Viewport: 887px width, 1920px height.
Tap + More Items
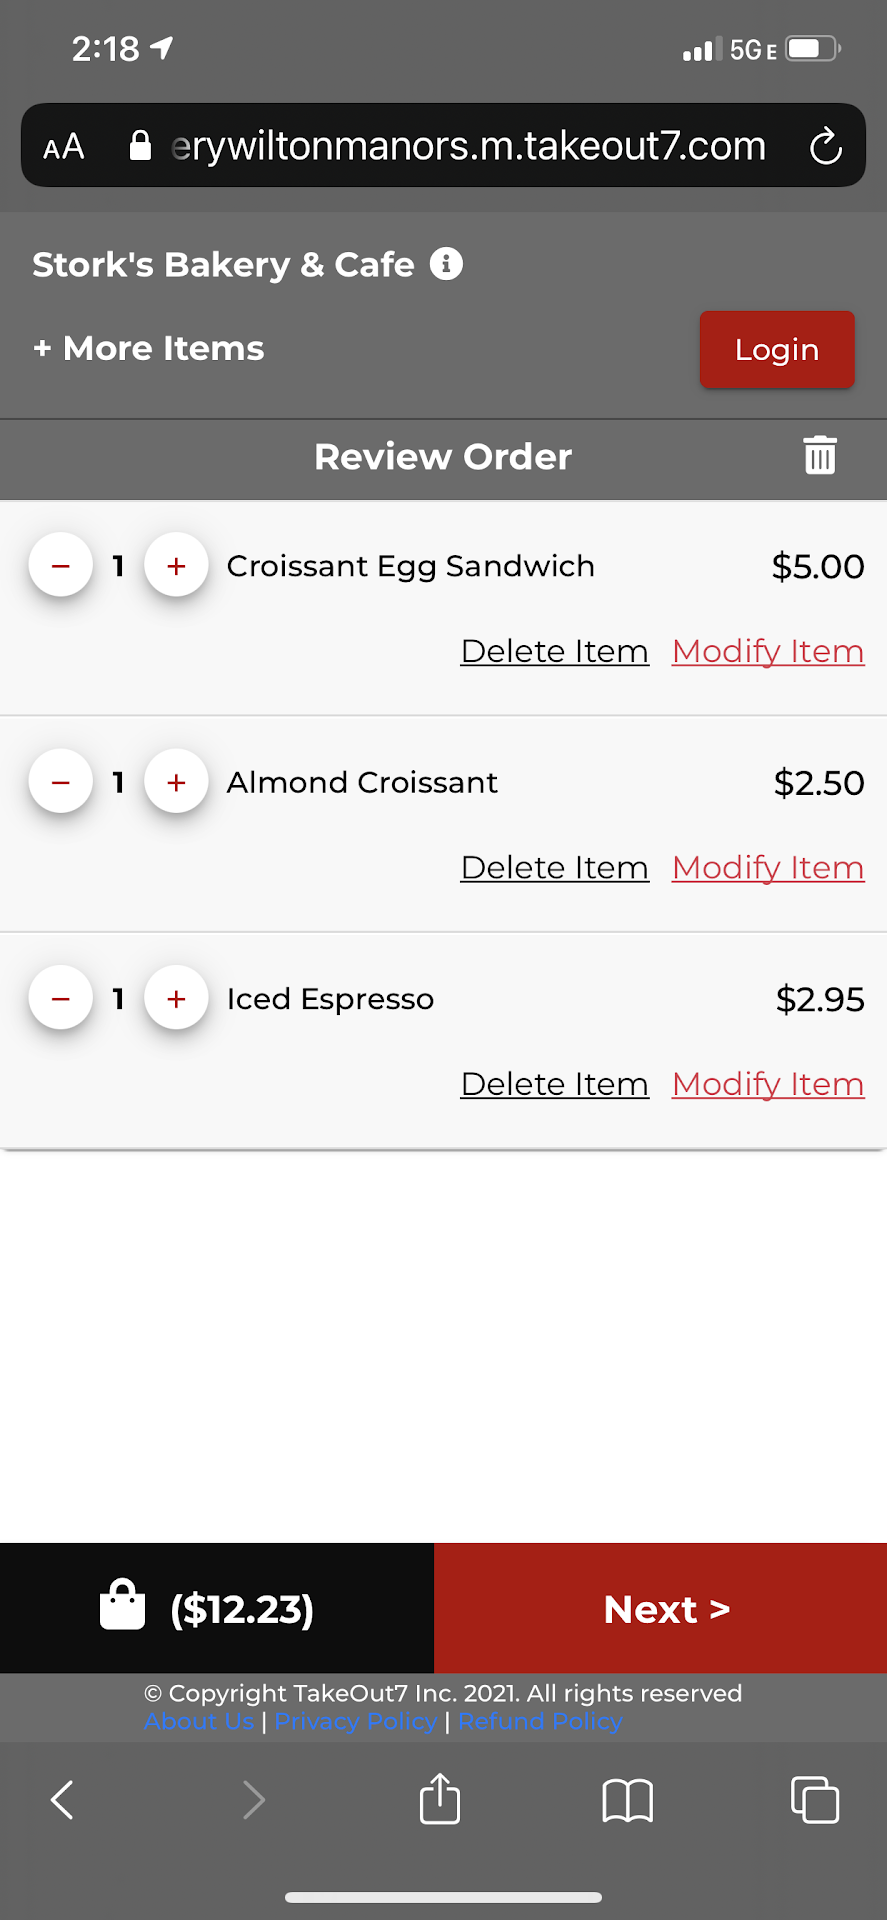pos(149,348)
